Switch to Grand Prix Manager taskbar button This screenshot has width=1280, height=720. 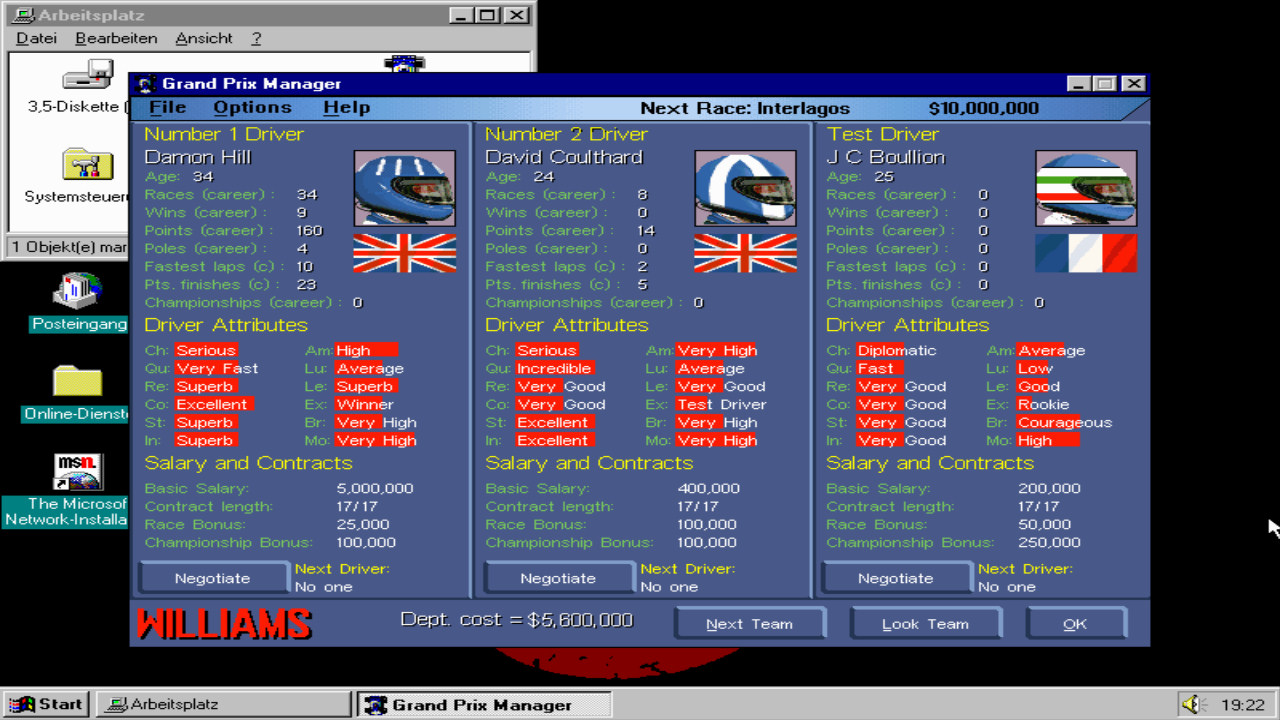pyautogui.click(x=484, y=704)
